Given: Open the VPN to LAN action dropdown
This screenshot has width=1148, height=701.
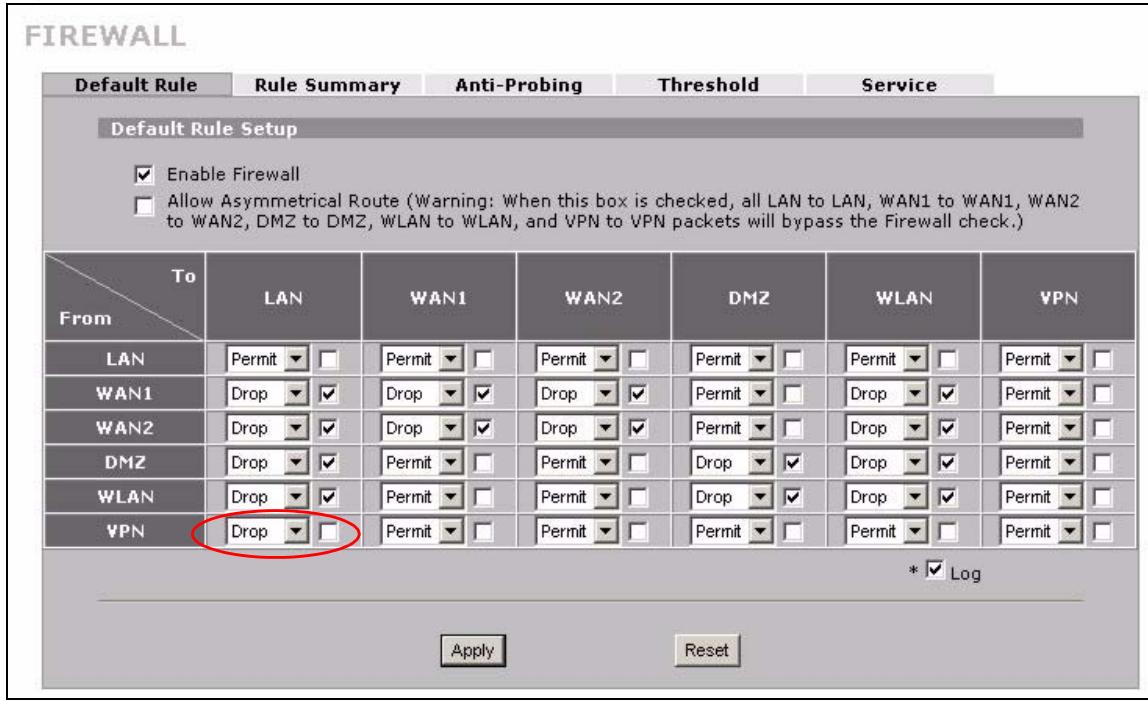Looking at the screenshot, I should [267, 531].
